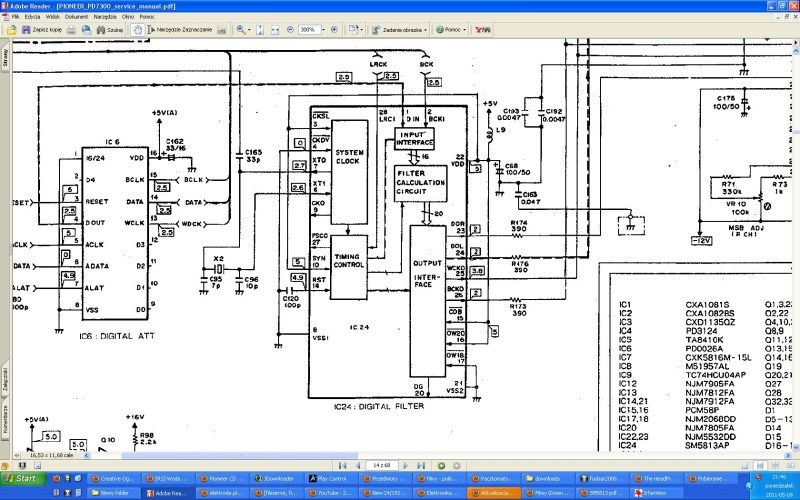Open the Załączniki side panel tab
This screenshot has height=500, width=800.
5,379
